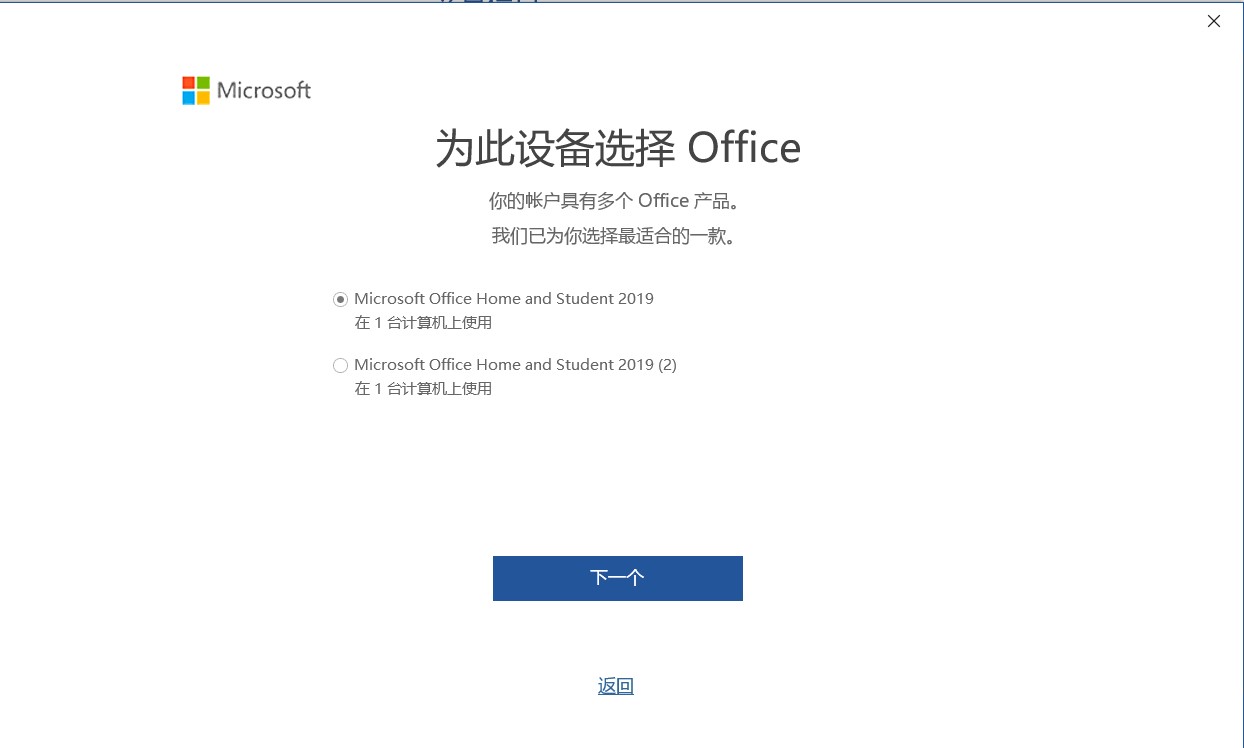Click the Microsoft logo
The width and height of the screenshot is (1244, 748).
[246, 90]
